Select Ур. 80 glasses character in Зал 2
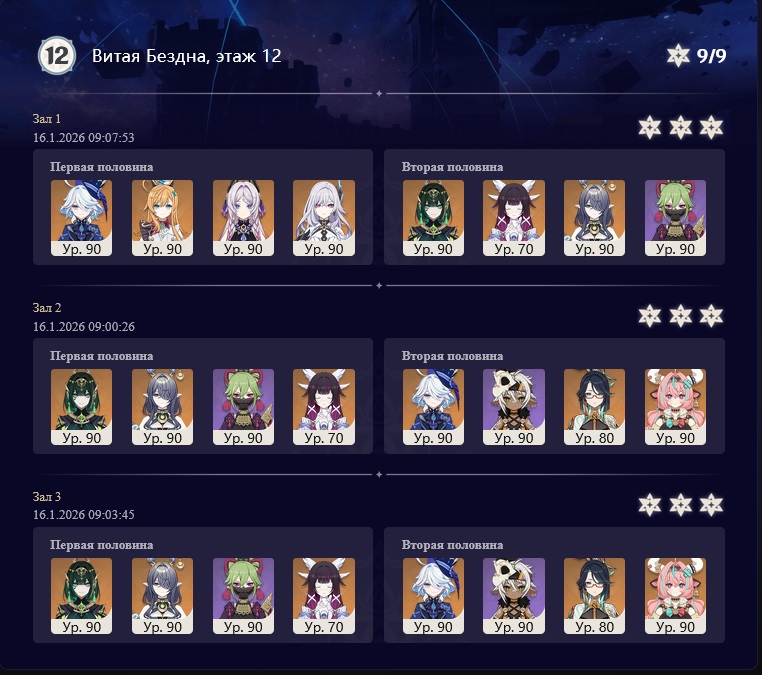The image size is (762, 675). coord(594,407)
